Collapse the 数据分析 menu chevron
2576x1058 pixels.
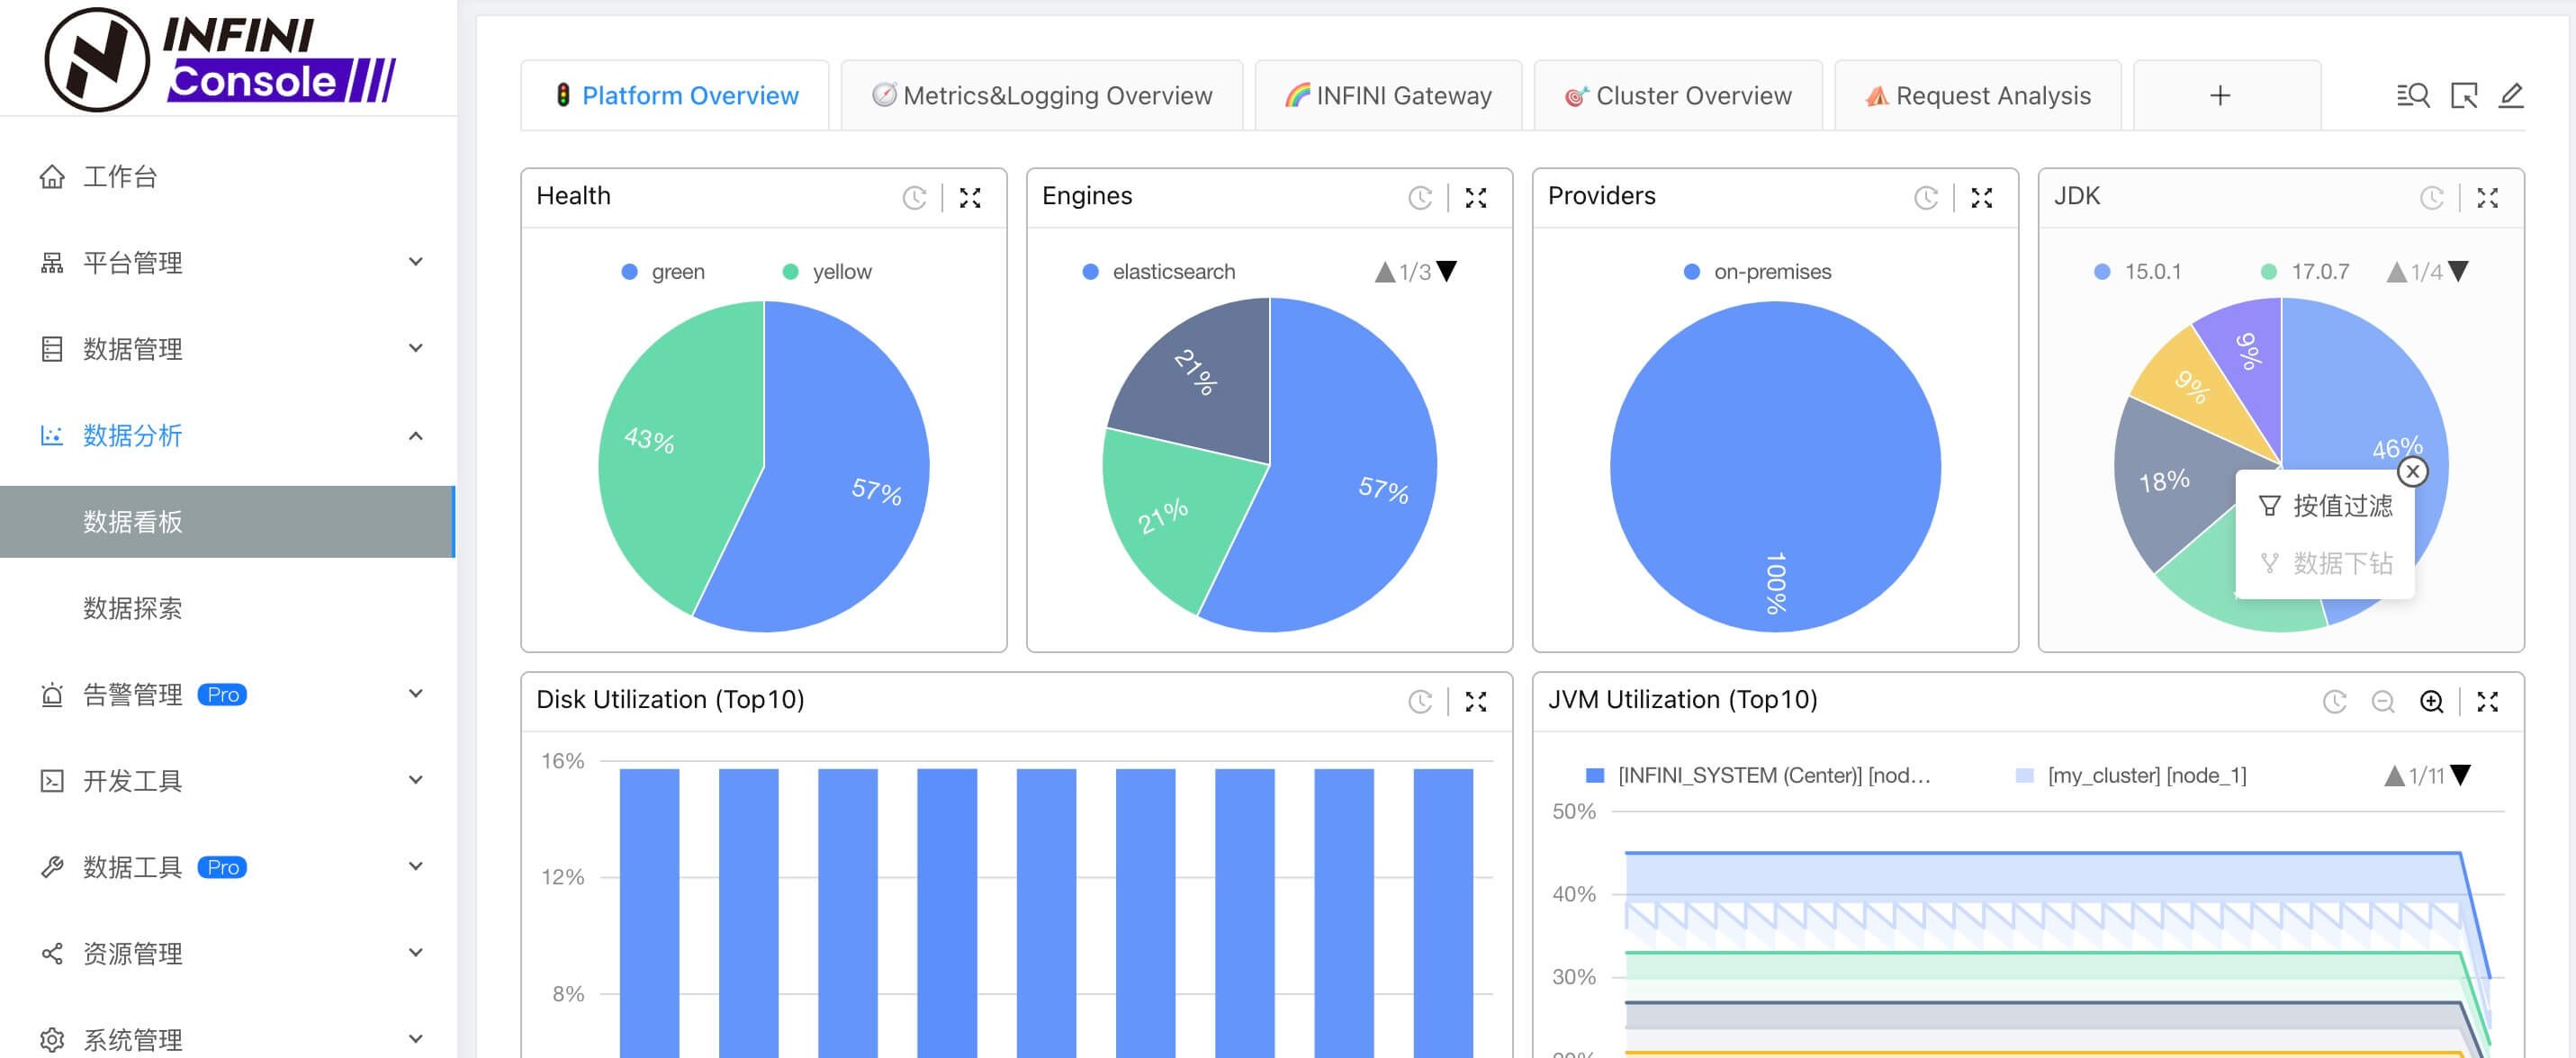point(416,435)
